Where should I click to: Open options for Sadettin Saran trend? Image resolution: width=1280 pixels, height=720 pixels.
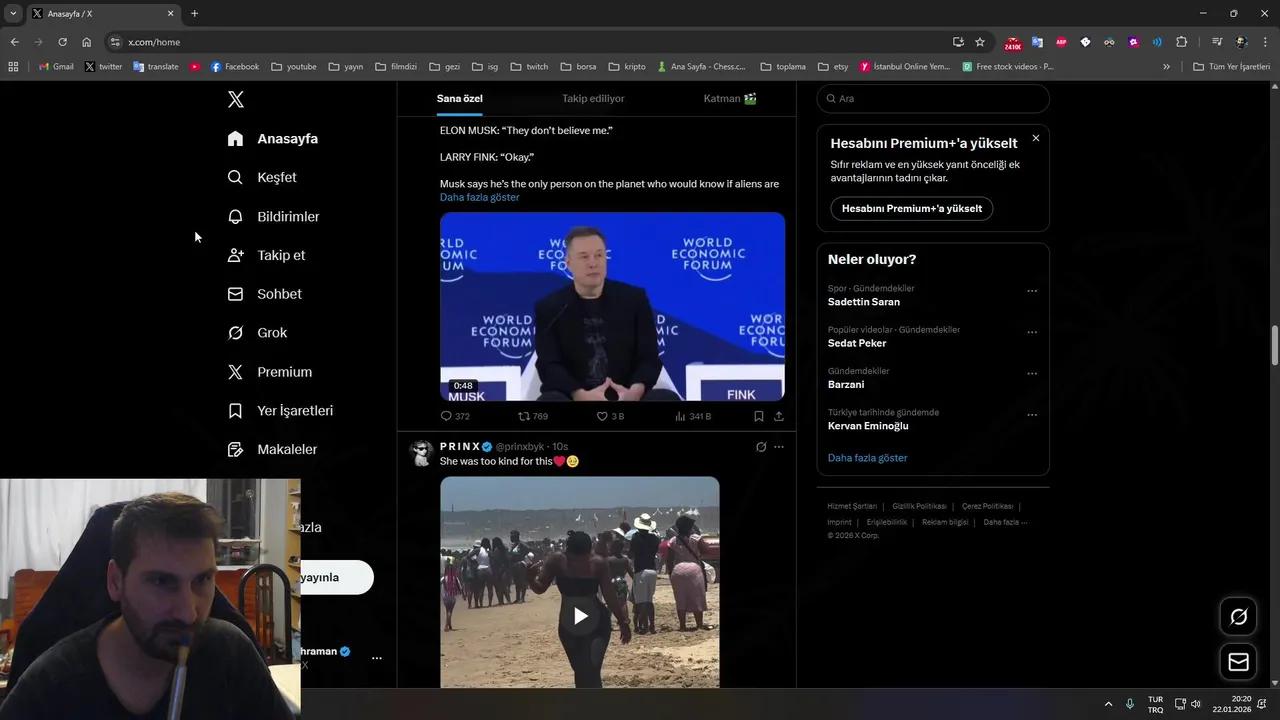click(x=1032, y=291)
